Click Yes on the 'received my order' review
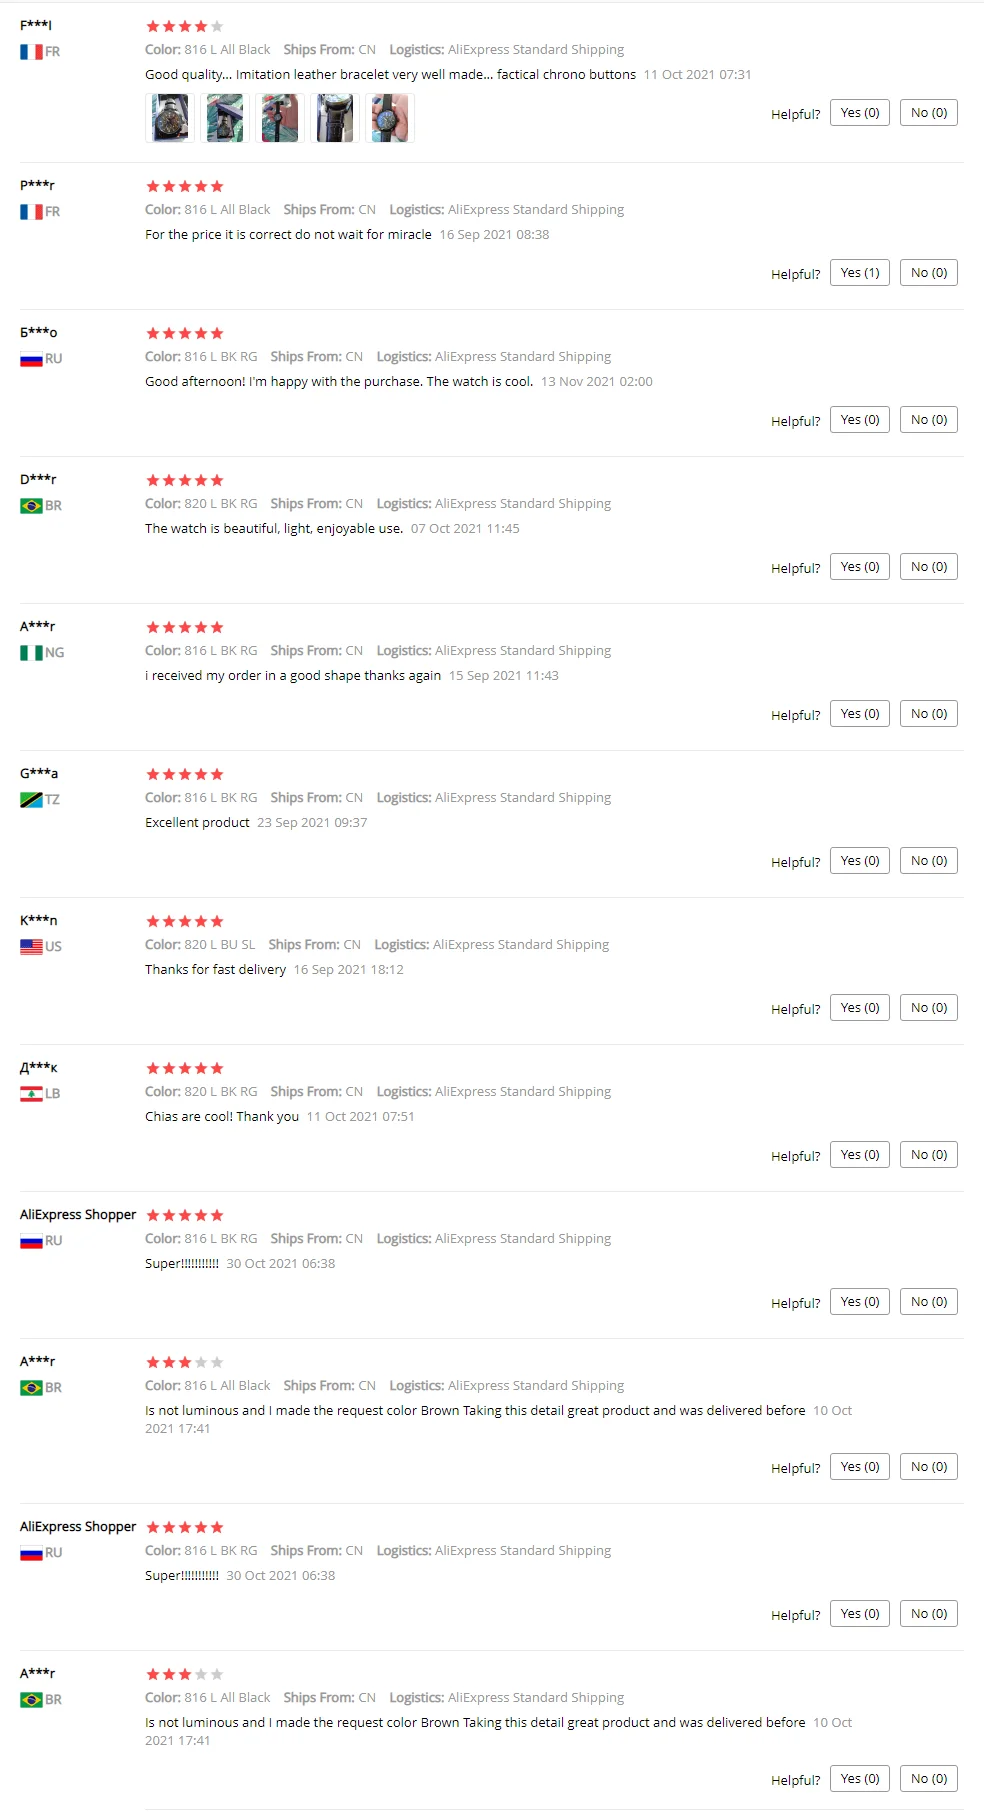Screen dimensions: 984x1815 (x=859, y=714)
